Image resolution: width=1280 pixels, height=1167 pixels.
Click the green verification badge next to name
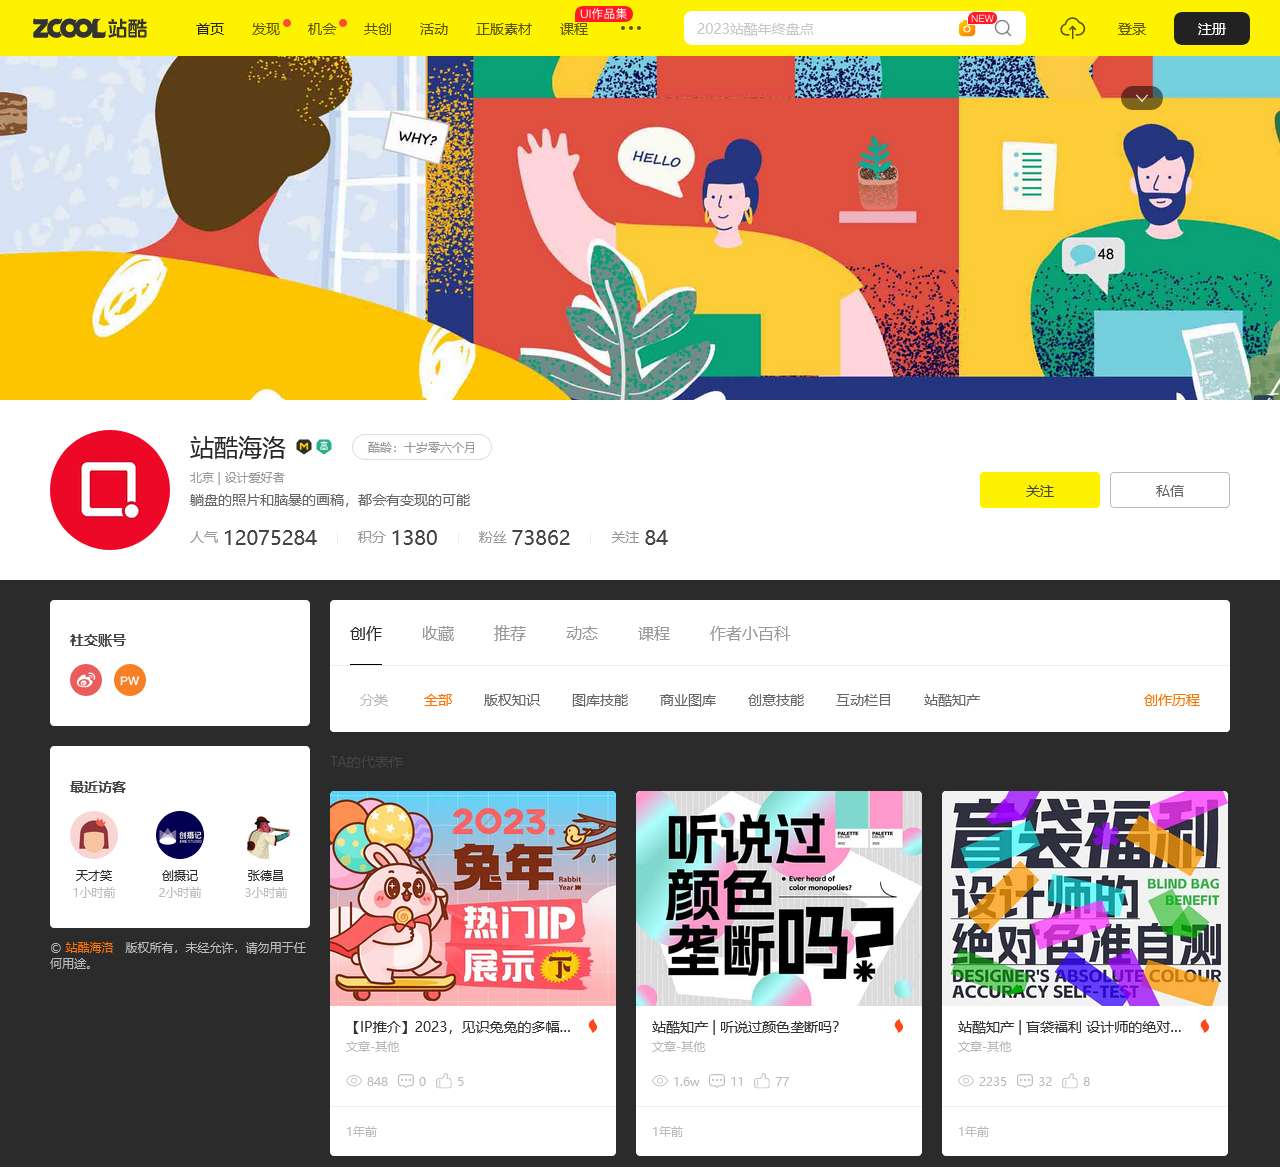pyautogui.click(x=324, y=447)
